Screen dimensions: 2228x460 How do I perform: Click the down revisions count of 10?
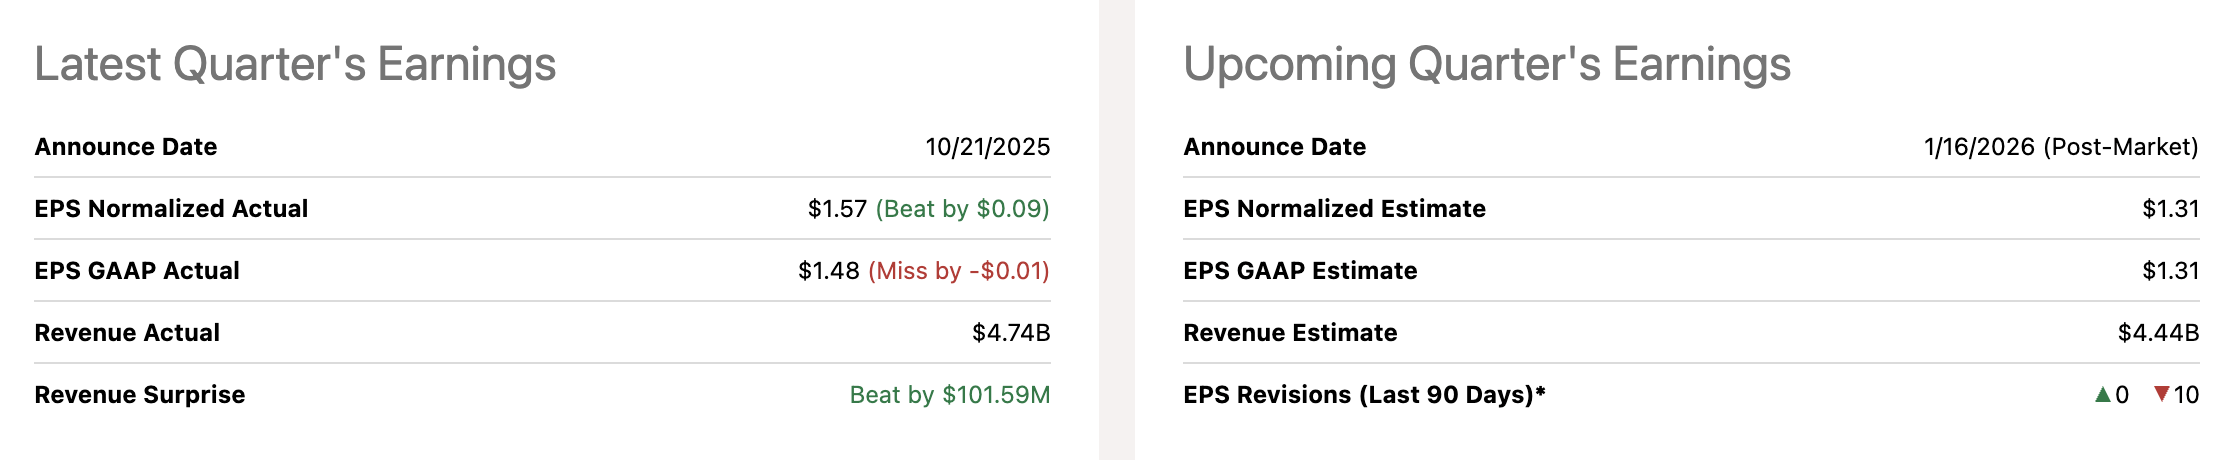point(2186,395)
